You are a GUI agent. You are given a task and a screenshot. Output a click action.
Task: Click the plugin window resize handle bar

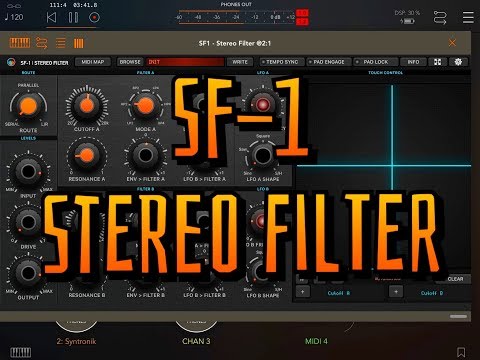458,316
